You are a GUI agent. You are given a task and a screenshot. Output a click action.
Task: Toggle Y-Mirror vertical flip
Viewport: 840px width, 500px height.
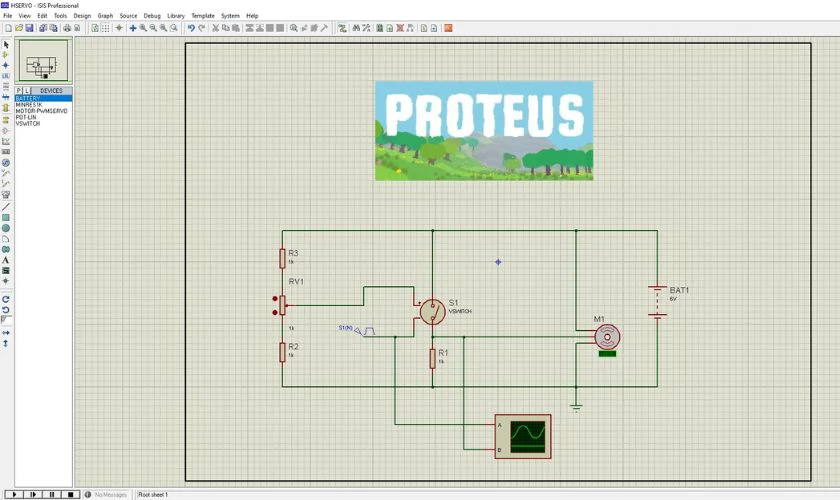click(6, 344)
